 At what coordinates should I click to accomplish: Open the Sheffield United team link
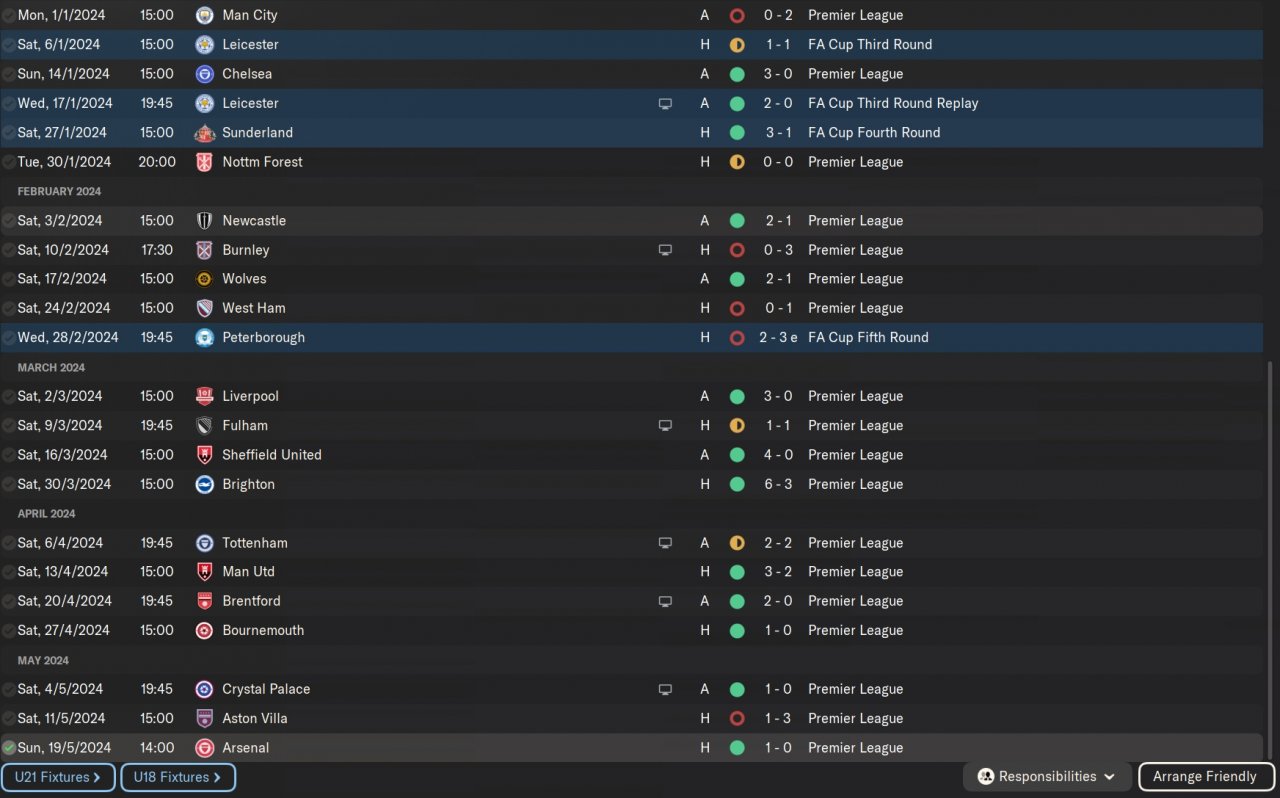272,455
